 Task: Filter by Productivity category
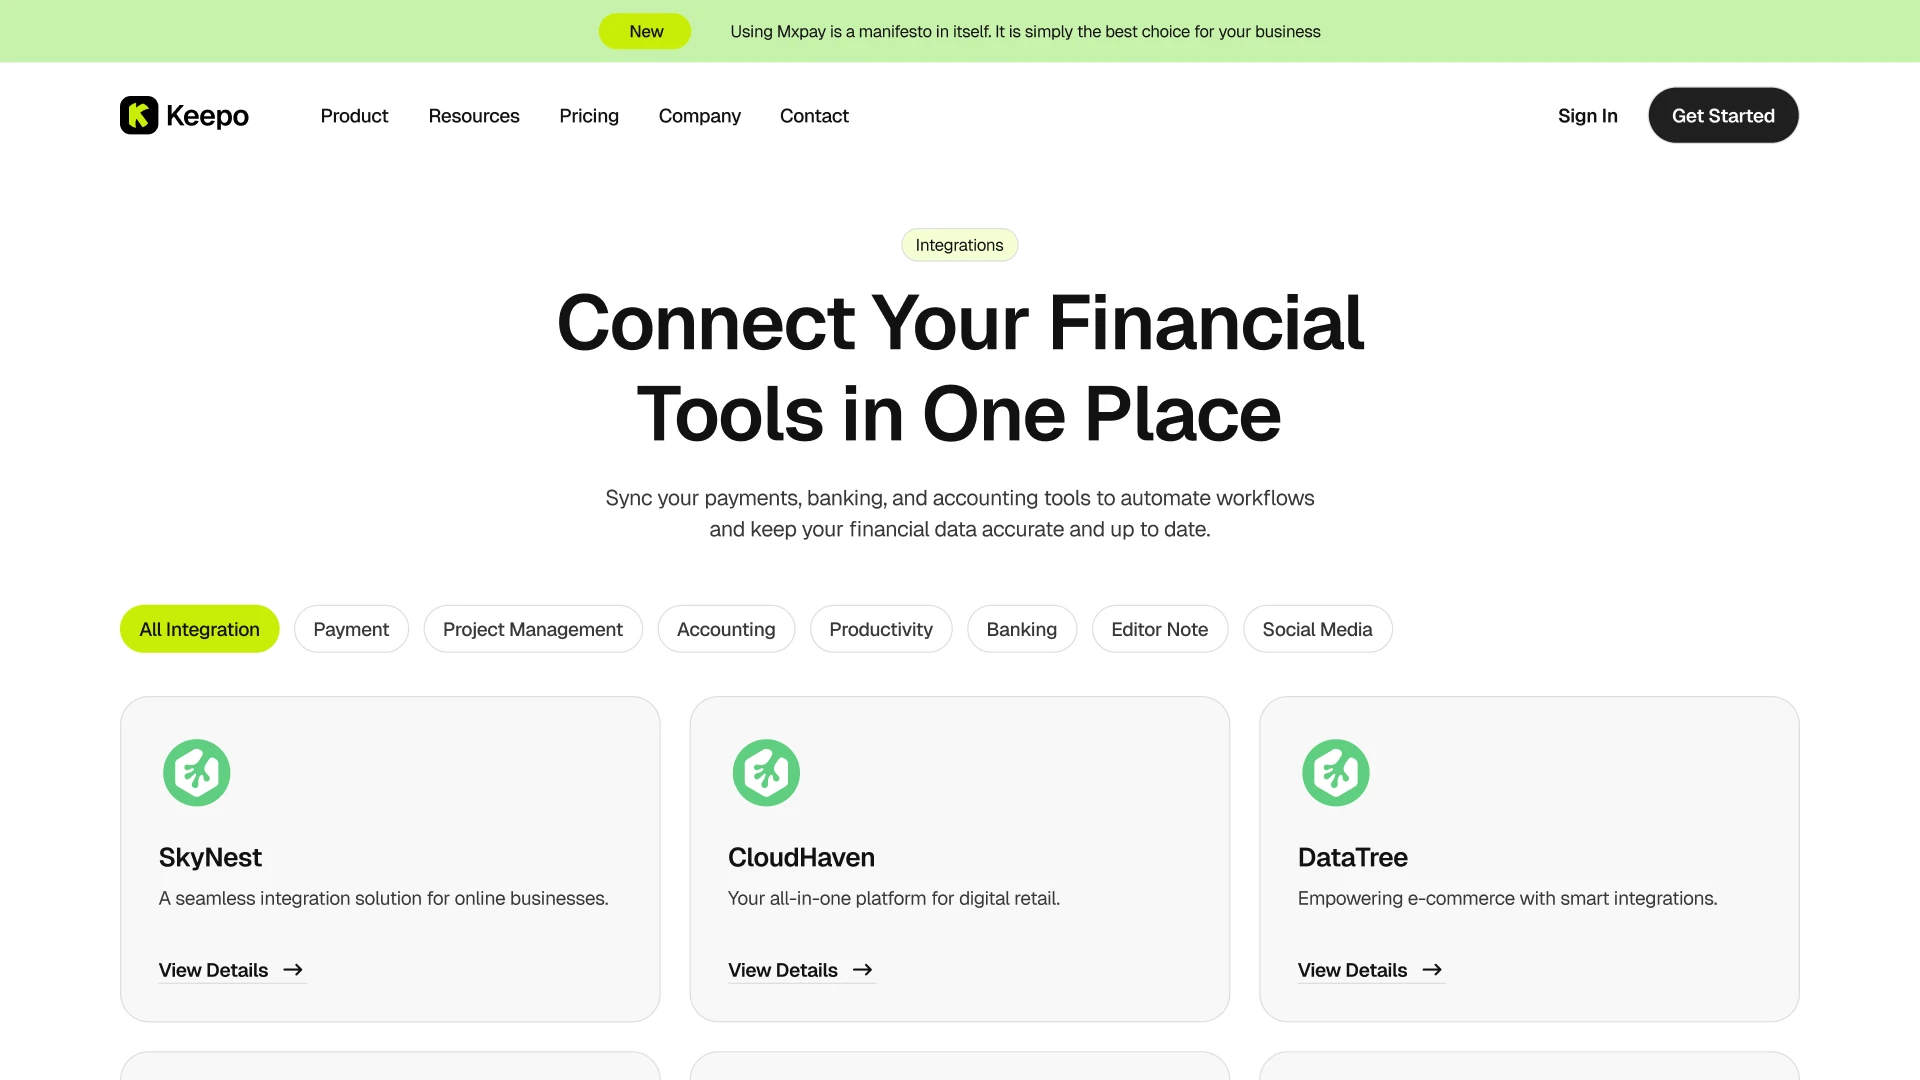click(x=881, y=629)
